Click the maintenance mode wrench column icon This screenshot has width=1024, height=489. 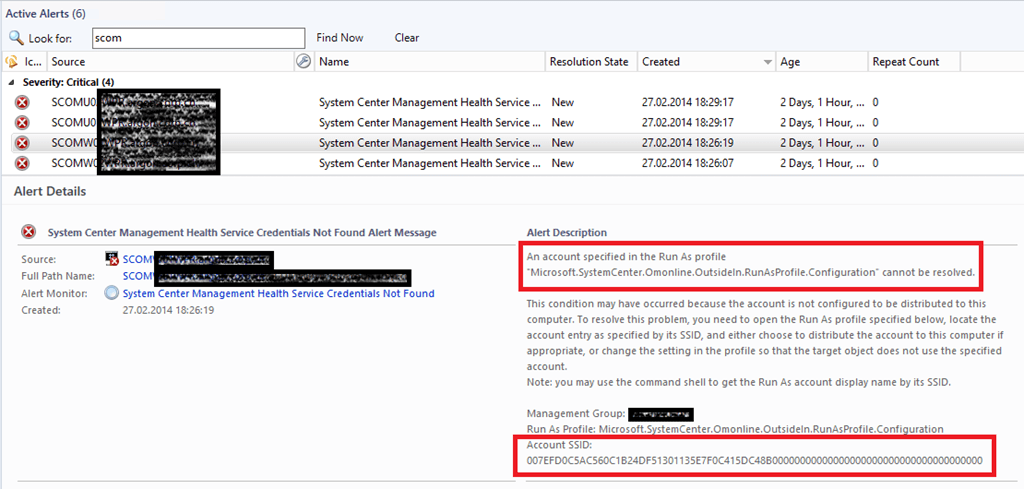304,61
